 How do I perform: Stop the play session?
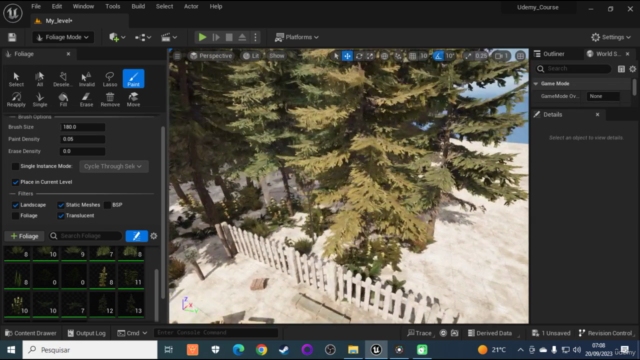click(229, 37)
